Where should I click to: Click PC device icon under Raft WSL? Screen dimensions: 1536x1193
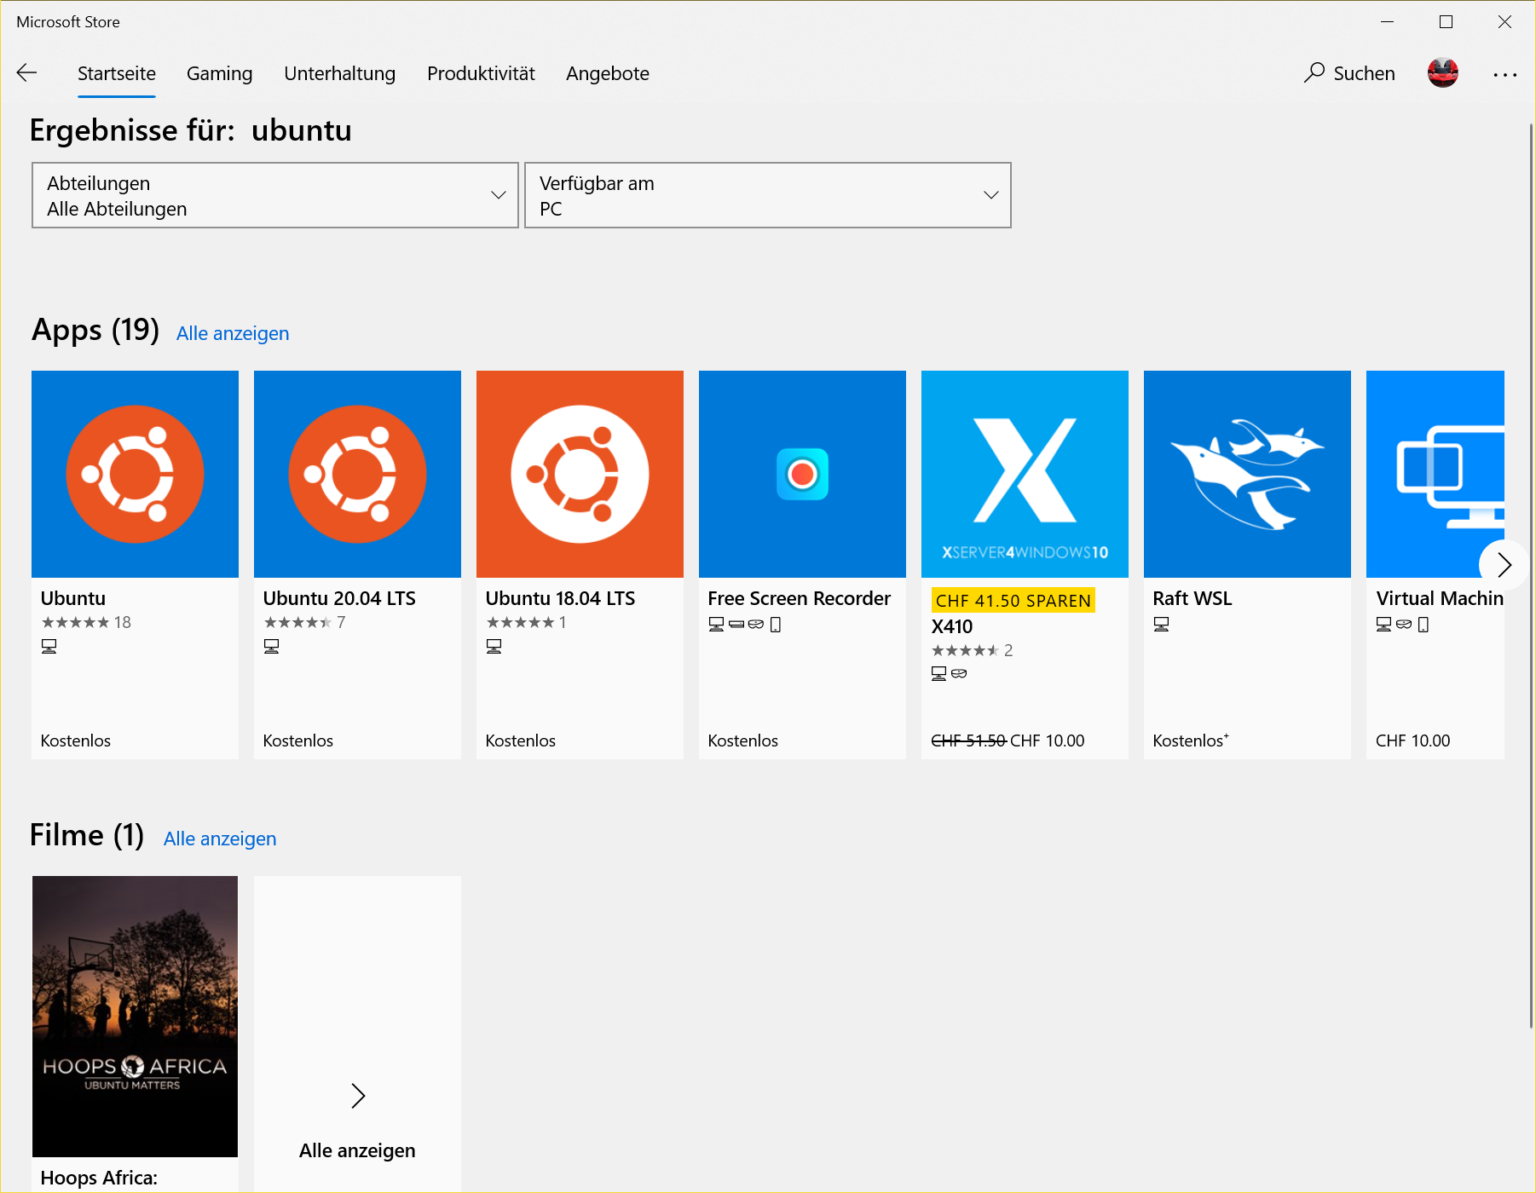pos(1161,624)
